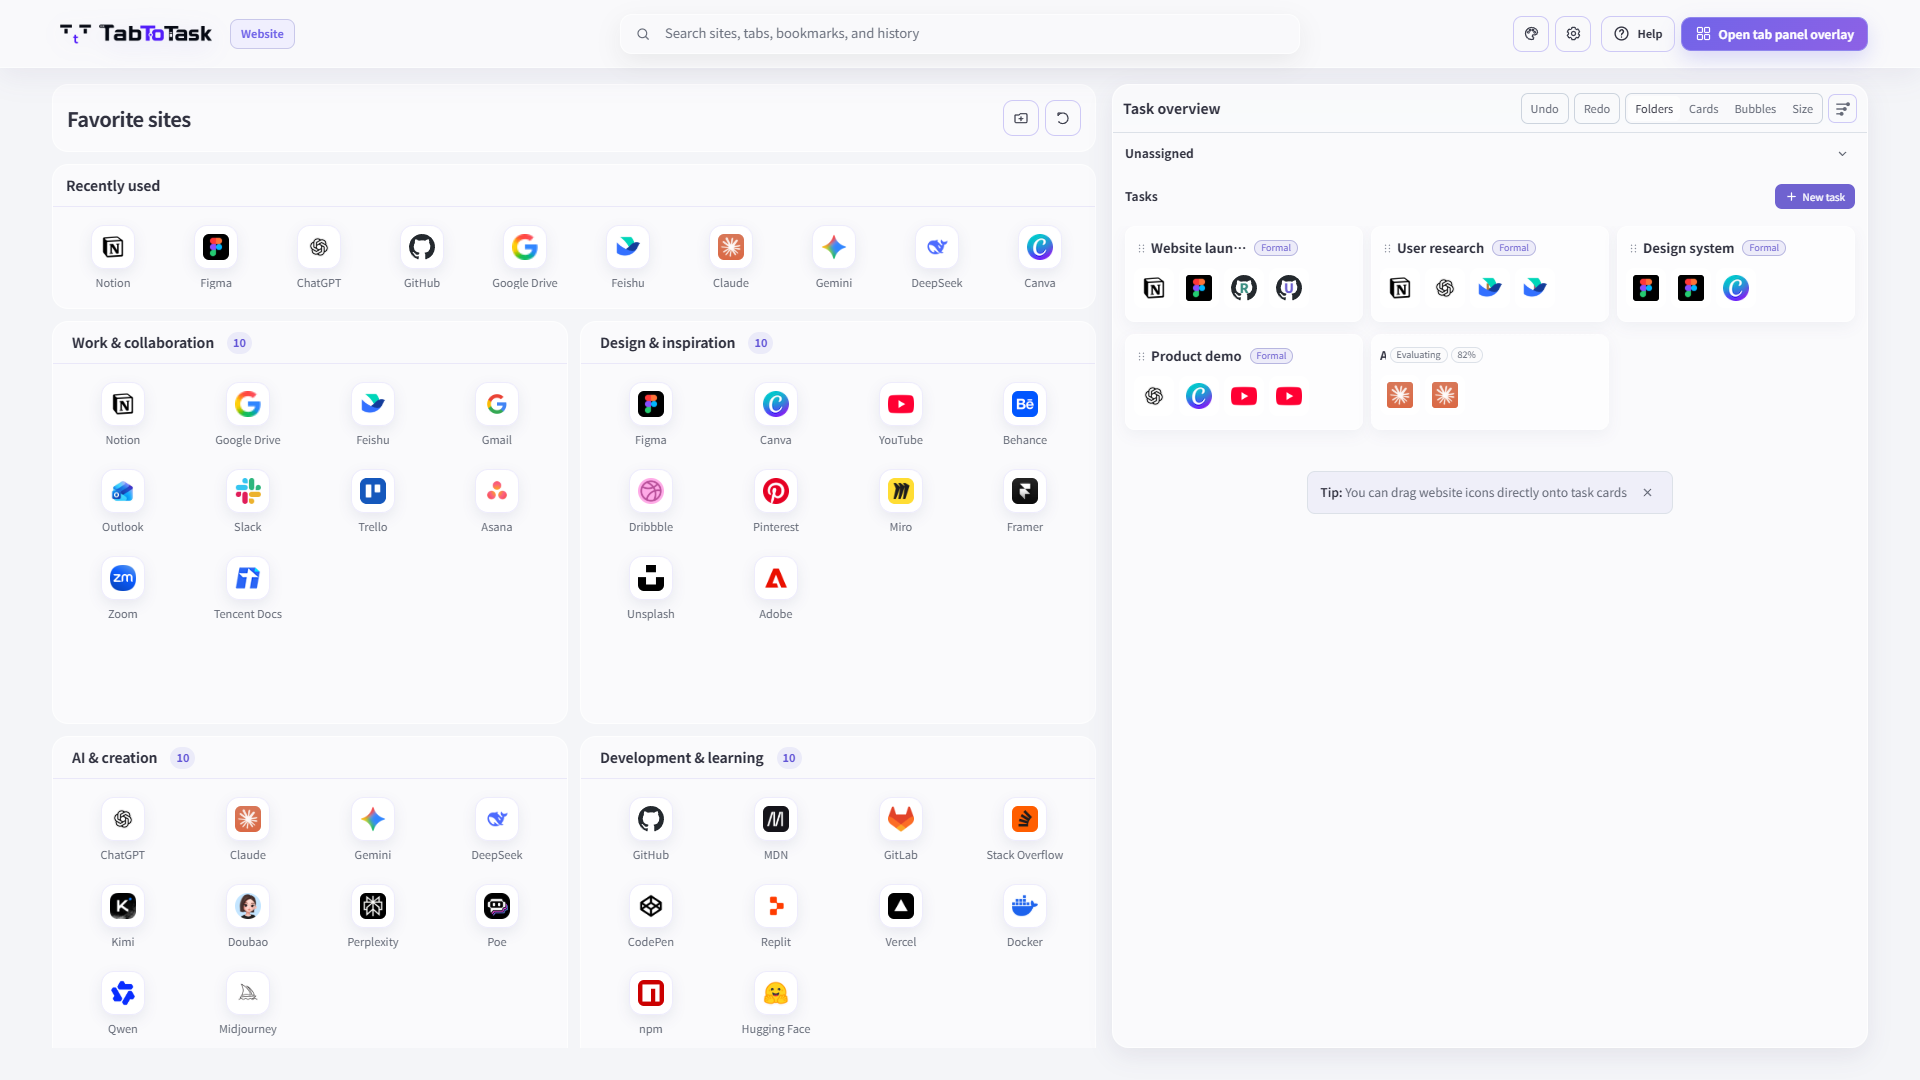Select the Design system task card title

[1688, 248]
